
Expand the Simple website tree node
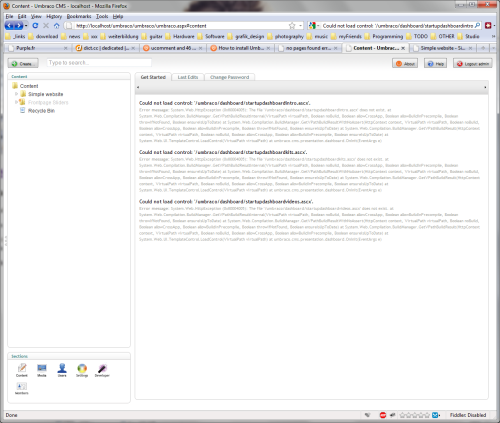(x=16, y=94)
